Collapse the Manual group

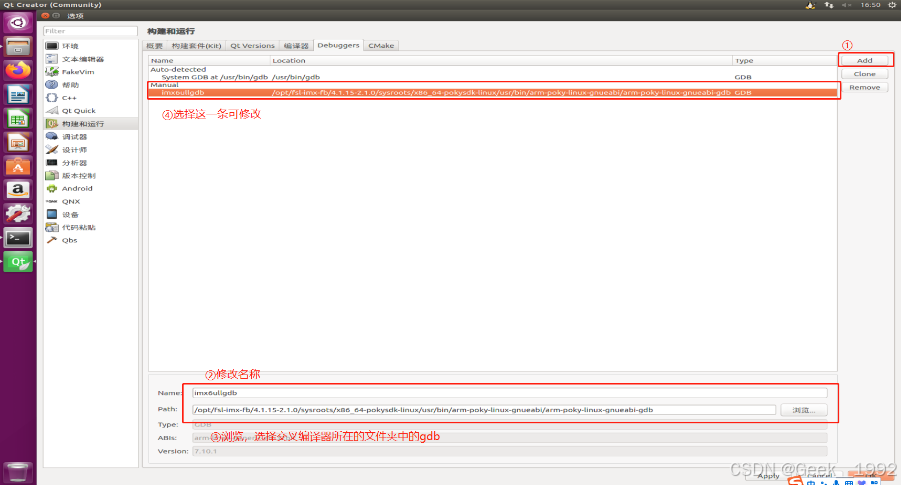click(x=164, y=85)
